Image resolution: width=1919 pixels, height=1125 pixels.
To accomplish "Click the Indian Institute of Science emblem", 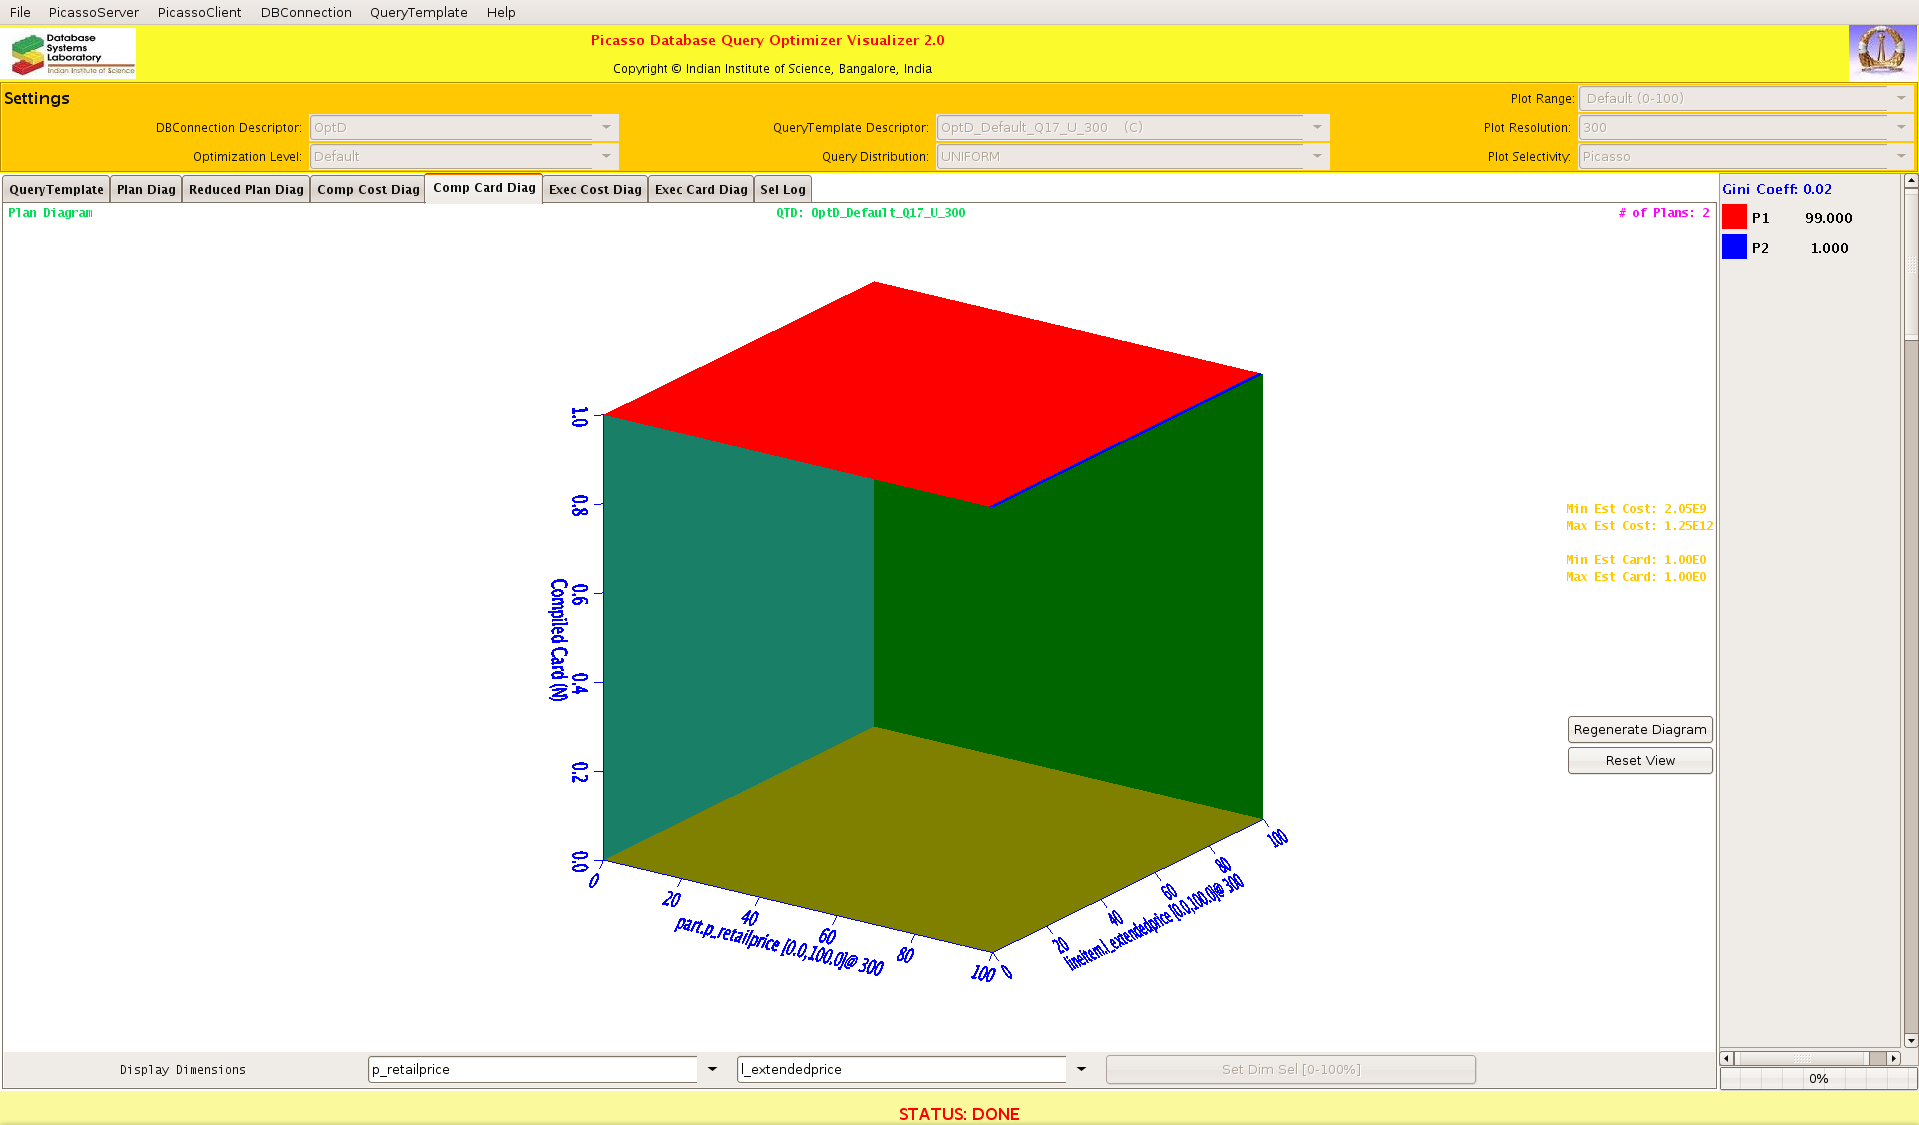I will click(x=1882, y=52).
